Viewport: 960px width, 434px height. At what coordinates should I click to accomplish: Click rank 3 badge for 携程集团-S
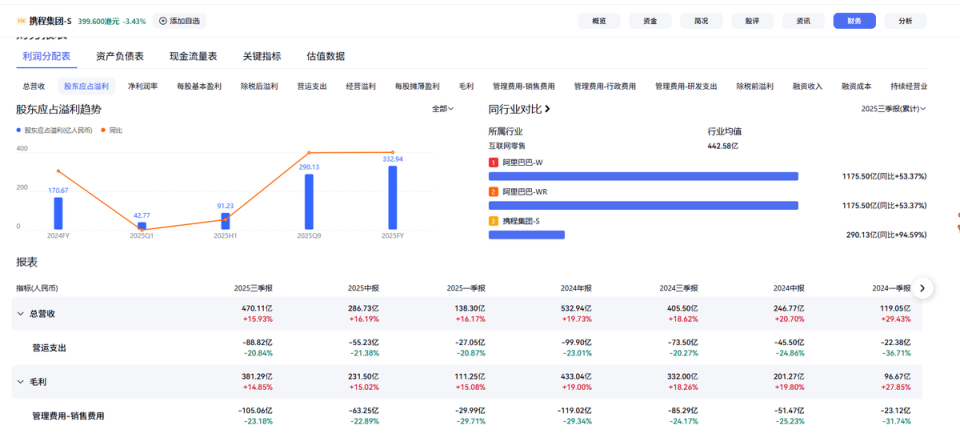(493, 221)
